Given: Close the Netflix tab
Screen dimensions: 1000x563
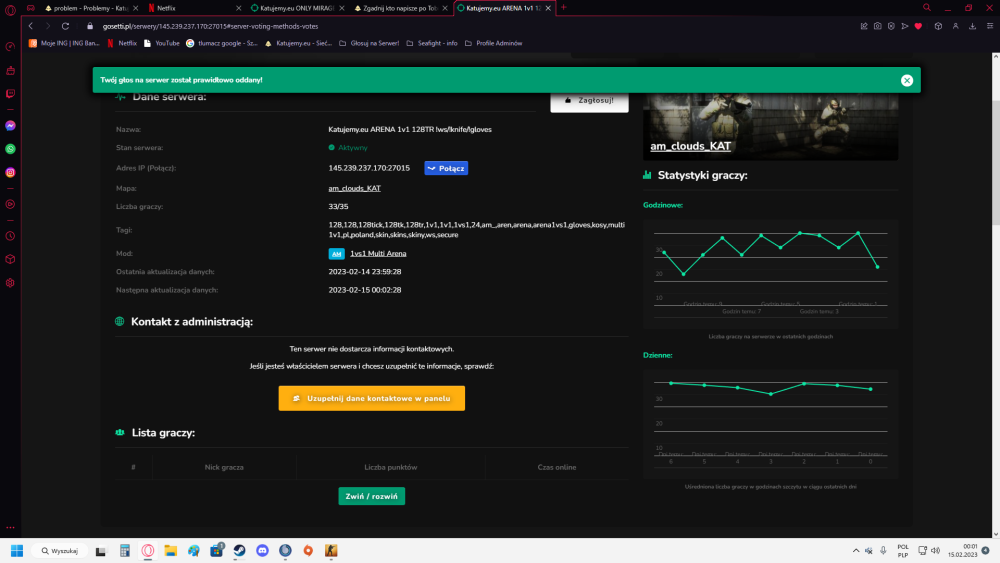Looking at the screenshot, I should point(239,8).
